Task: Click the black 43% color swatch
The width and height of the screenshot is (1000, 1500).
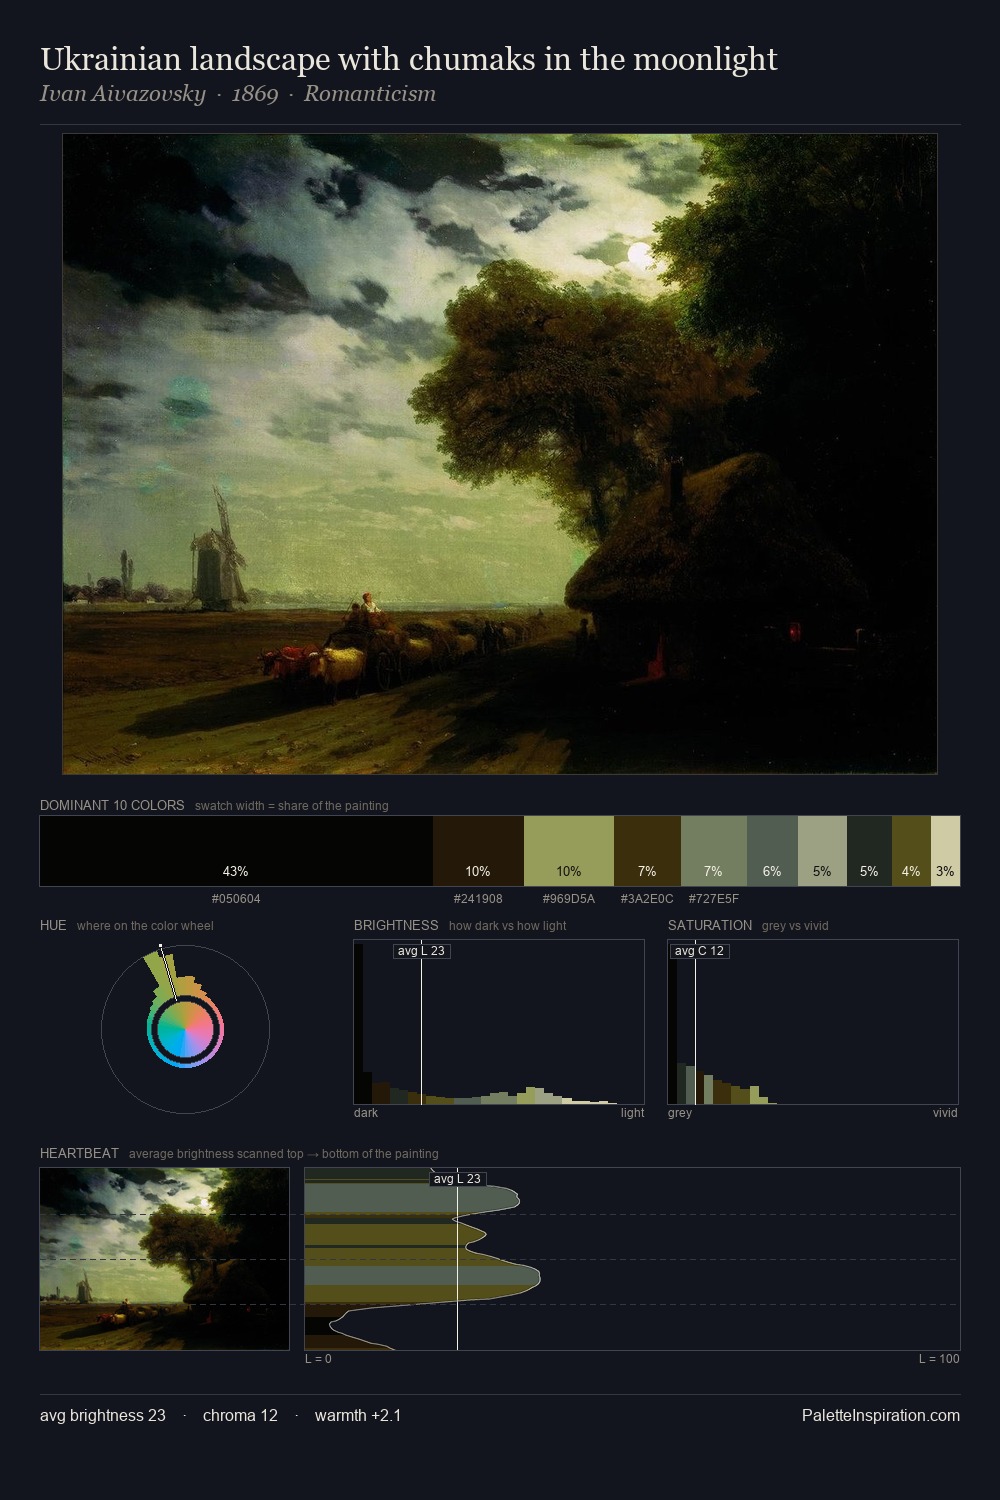Action: click(x=236, y=851)
